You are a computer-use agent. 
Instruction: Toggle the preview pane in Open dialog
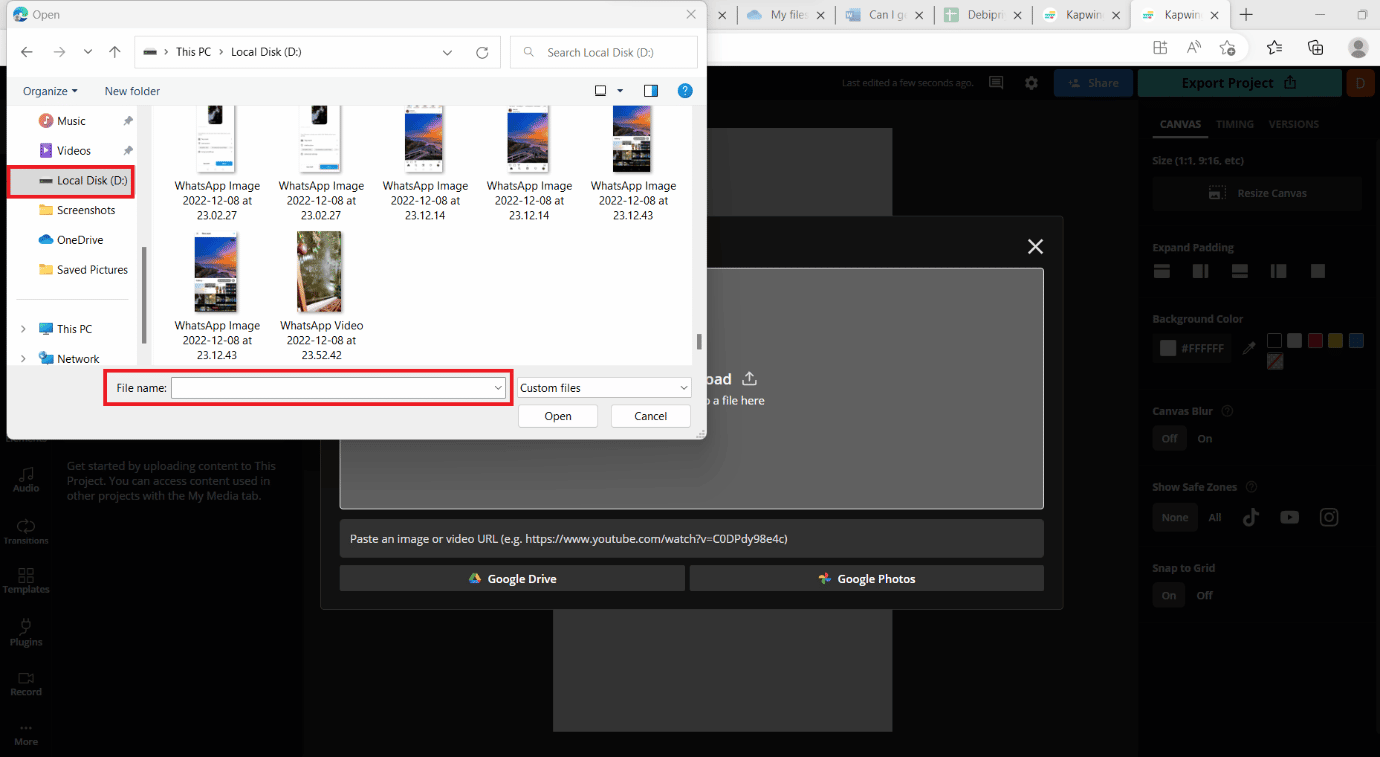[651, 90]
